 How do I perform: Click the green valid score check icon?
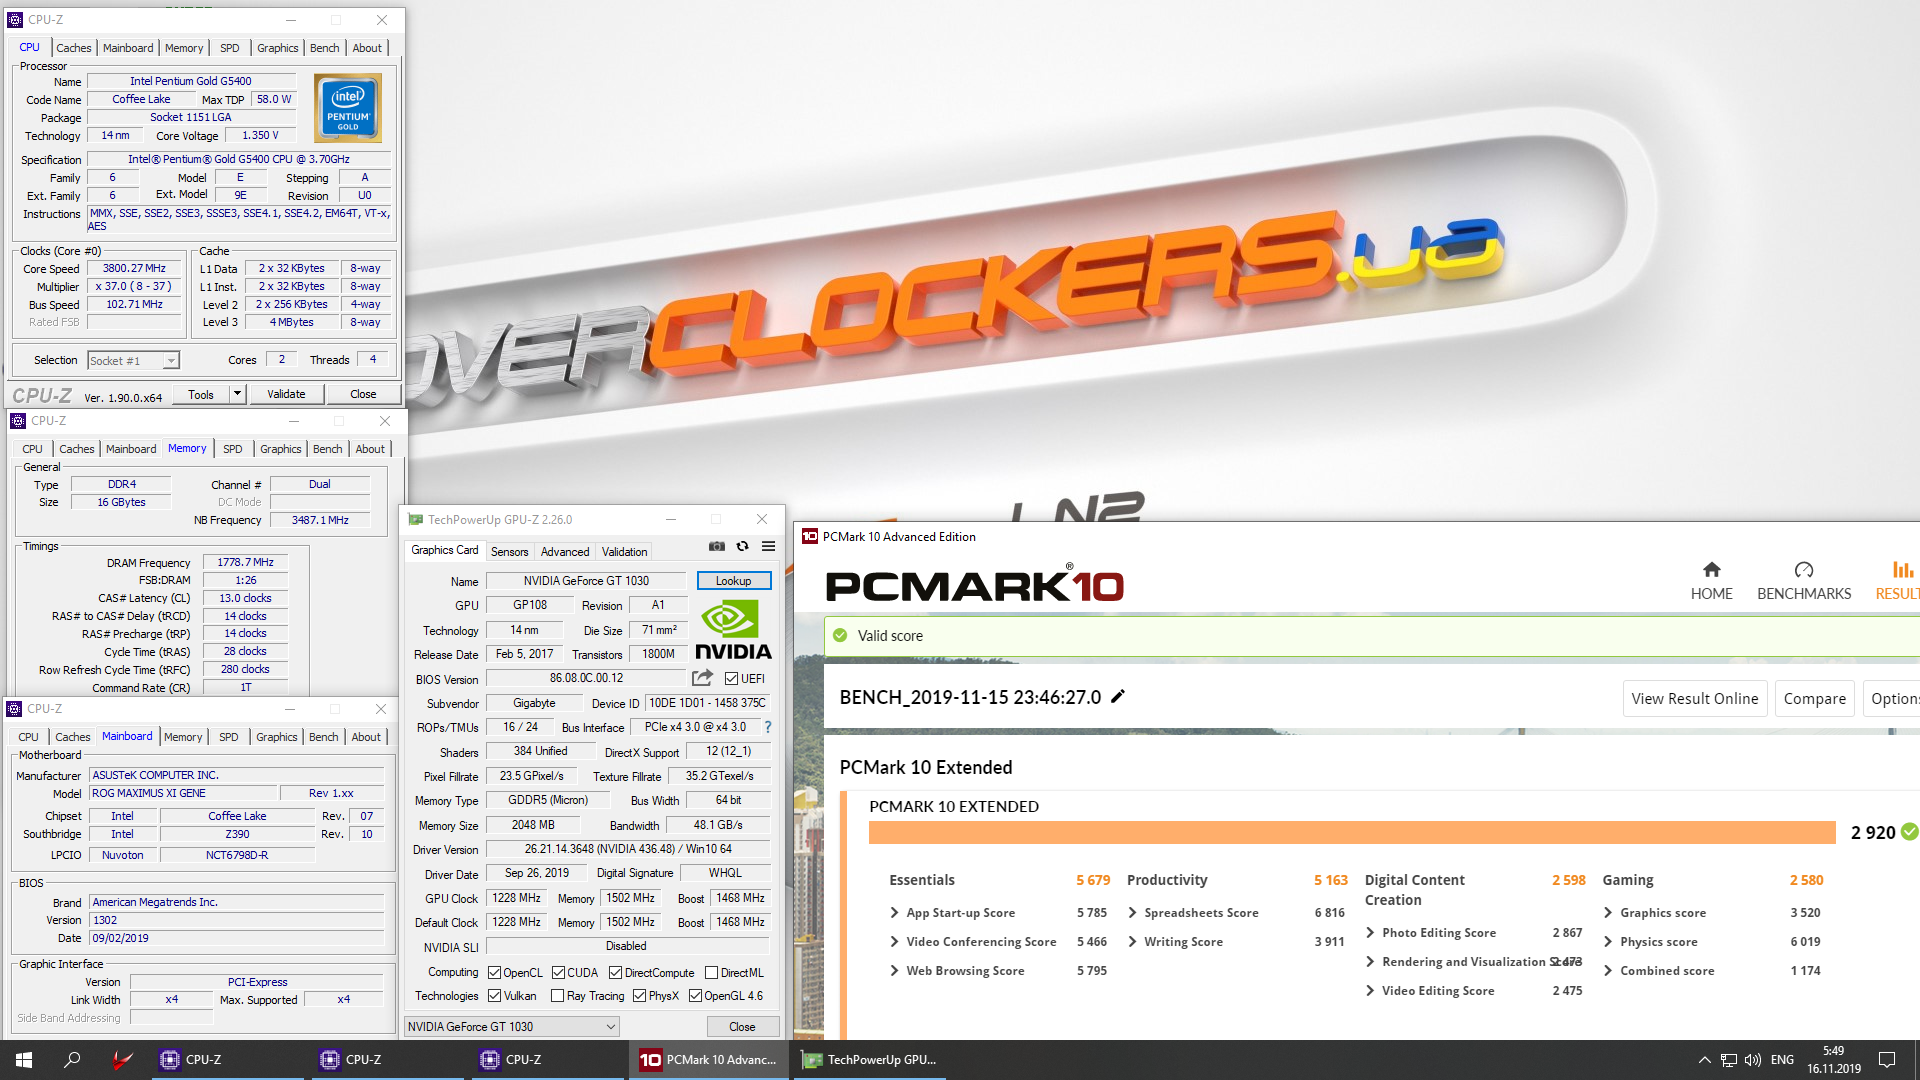coord(840,635)
